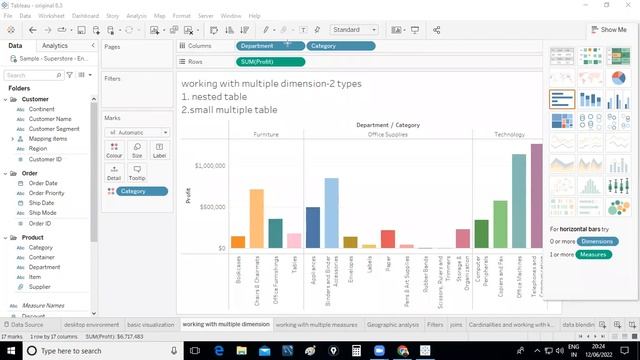Select the treemap chart in Show Me
The width and height of the screenshot is (640, 360).
[562, 121]
